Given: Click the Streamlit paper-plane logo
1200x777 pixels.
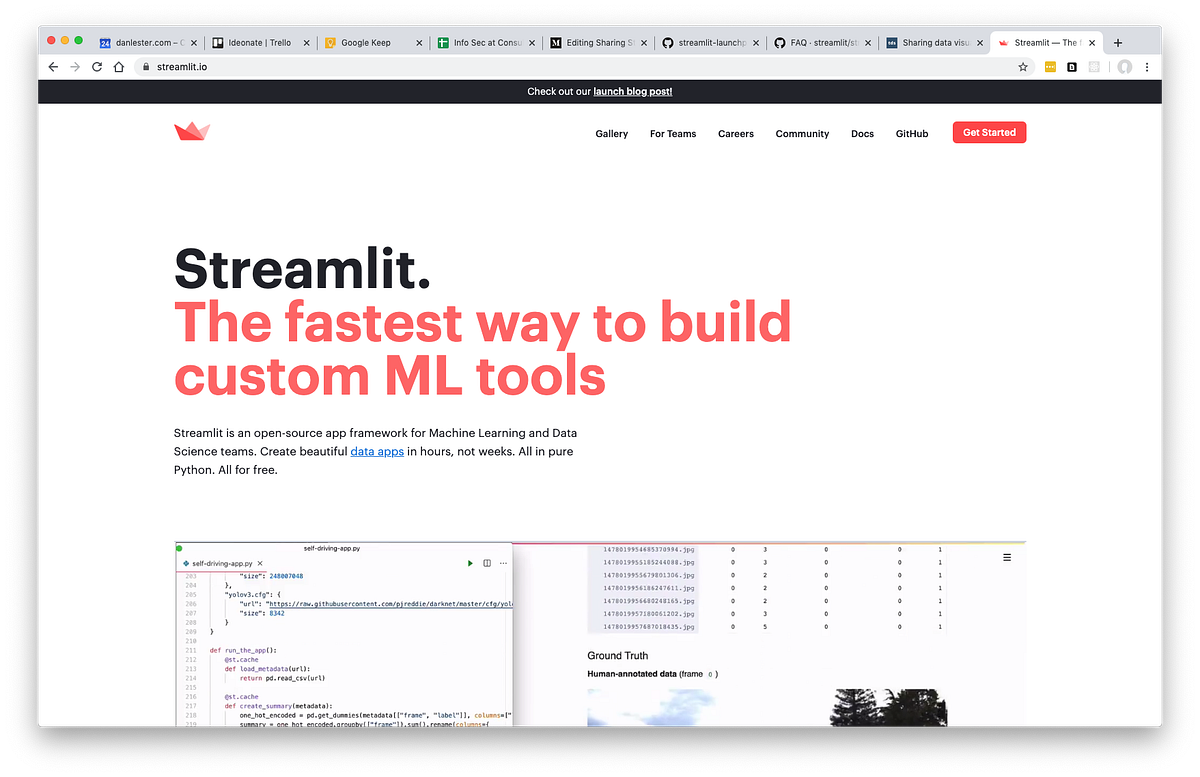Looking at the screenshot, I should coord(191,130).
